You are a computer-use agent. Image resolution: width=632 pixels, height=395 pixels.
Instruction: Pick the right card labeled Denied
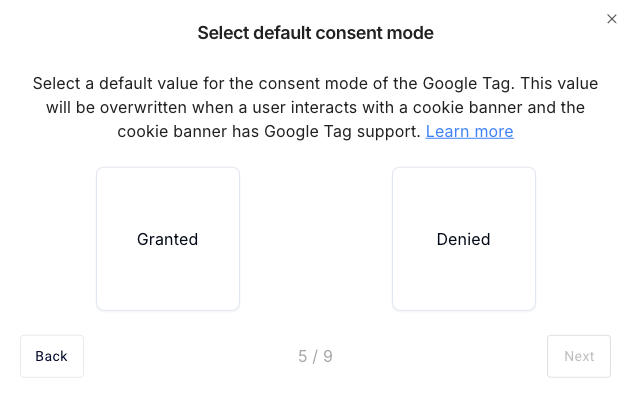pyautogui.click(x=464, y=239)
